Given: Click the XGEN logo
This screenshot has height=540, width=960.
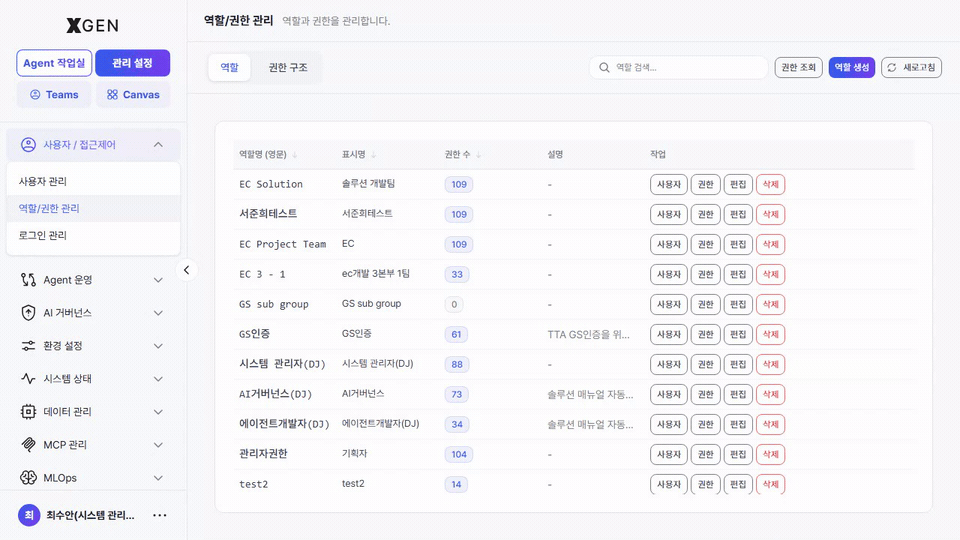Looking at the screenshot, I should pyautogui.click(x=92, y=25).
